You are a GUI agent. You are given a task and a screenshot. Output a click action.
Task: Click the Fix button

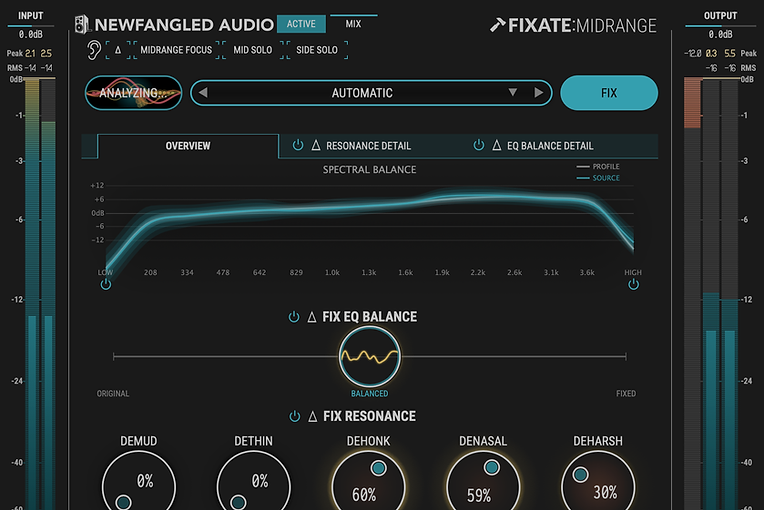pos(609,93)
